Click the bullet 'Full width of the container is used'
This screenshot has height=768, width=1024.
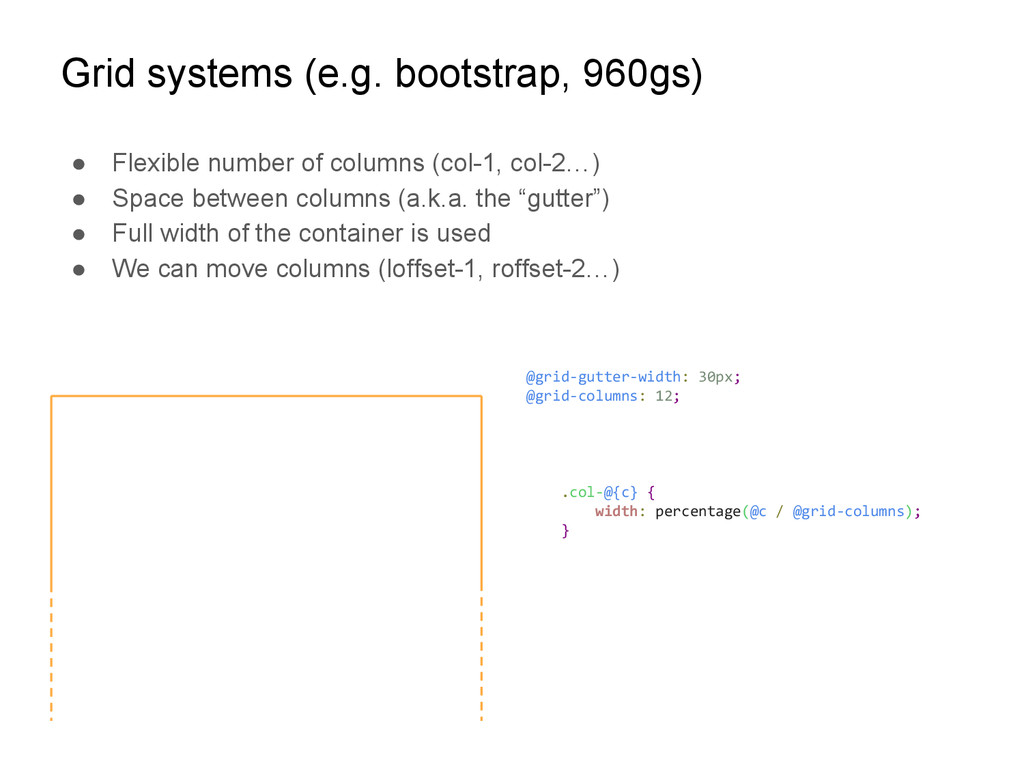point(301,233)
